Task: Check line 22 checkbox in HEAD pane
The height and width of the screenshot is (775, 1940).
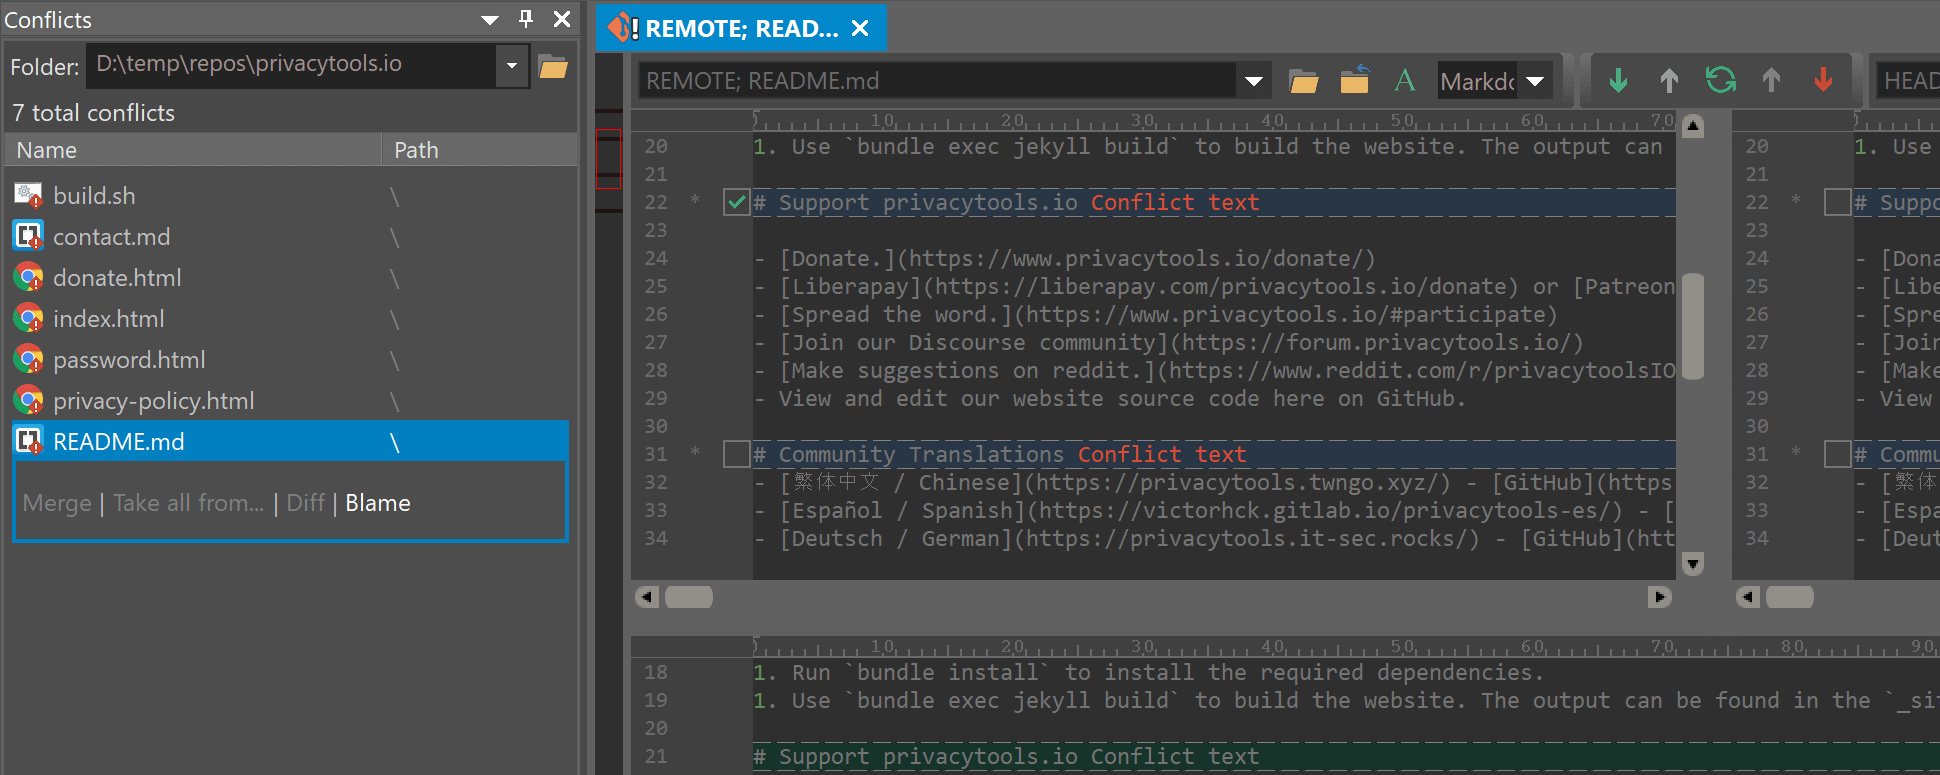Action: [1837, 203]
